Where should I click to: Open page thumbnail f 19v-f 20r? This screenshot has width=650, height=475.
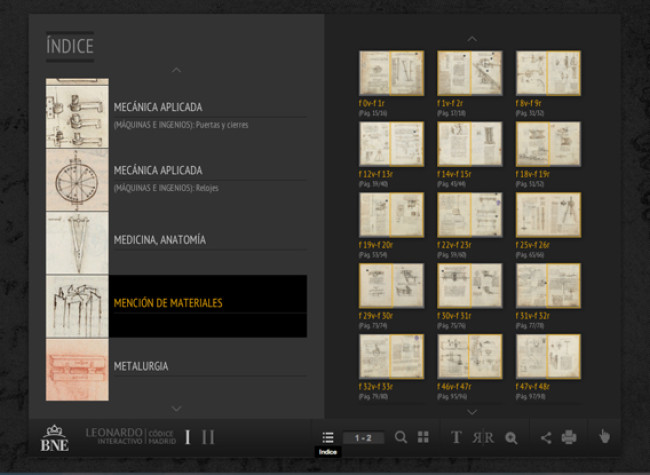(x=391, y=215)
